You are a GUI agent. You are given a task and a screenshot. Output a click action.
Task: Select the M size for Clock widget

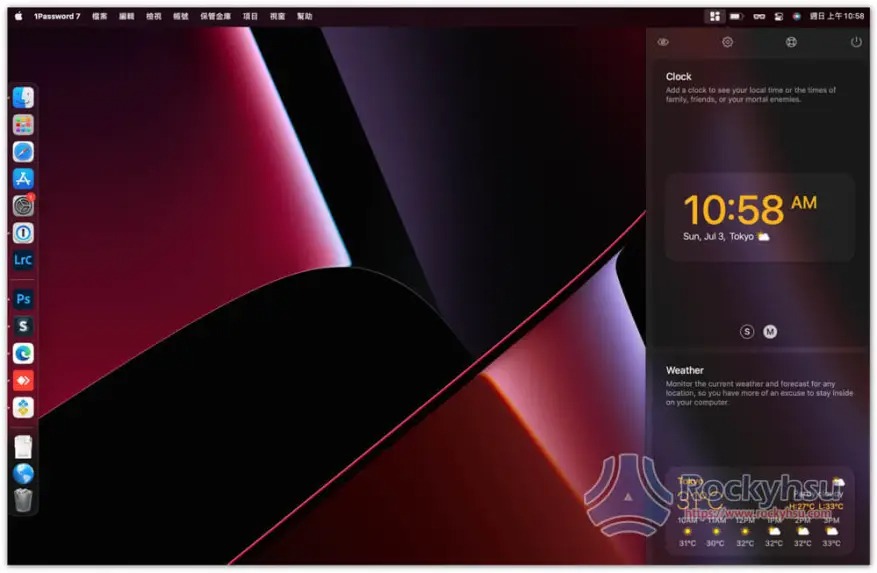tap(770, 332)
